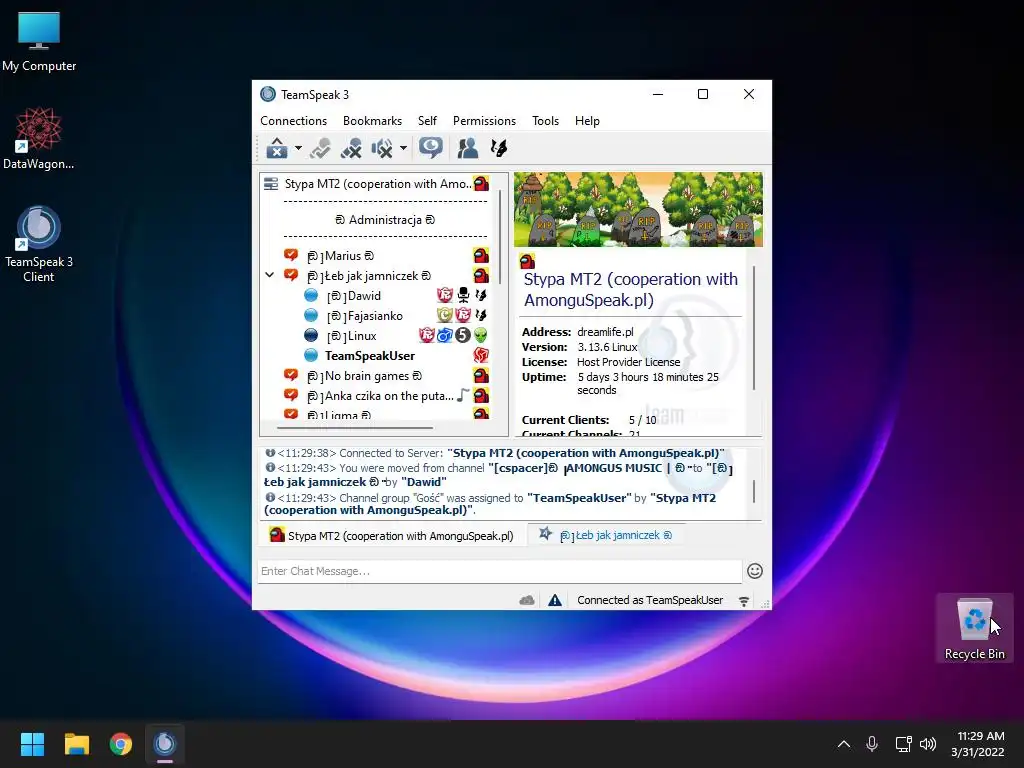Click the number 5 badge next to Linux

coord(463,336)
